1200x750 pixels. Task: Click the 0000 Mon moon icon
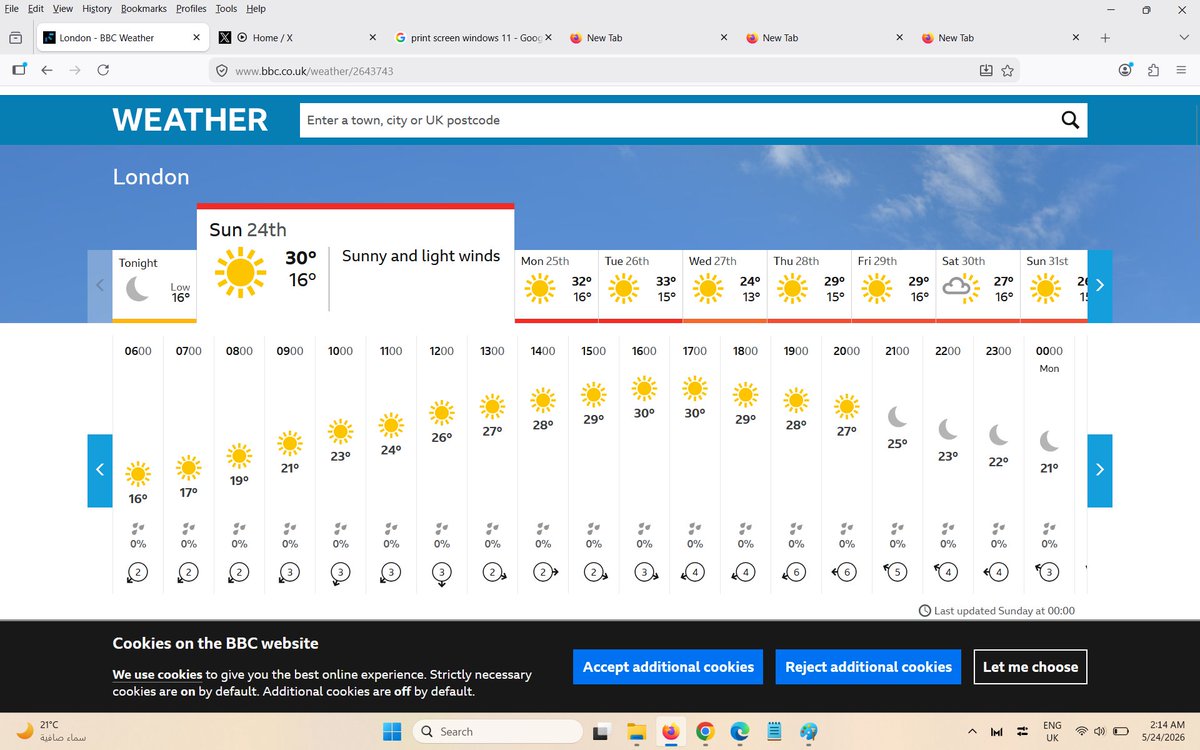pyautogui.click(x=1049, y=441)
